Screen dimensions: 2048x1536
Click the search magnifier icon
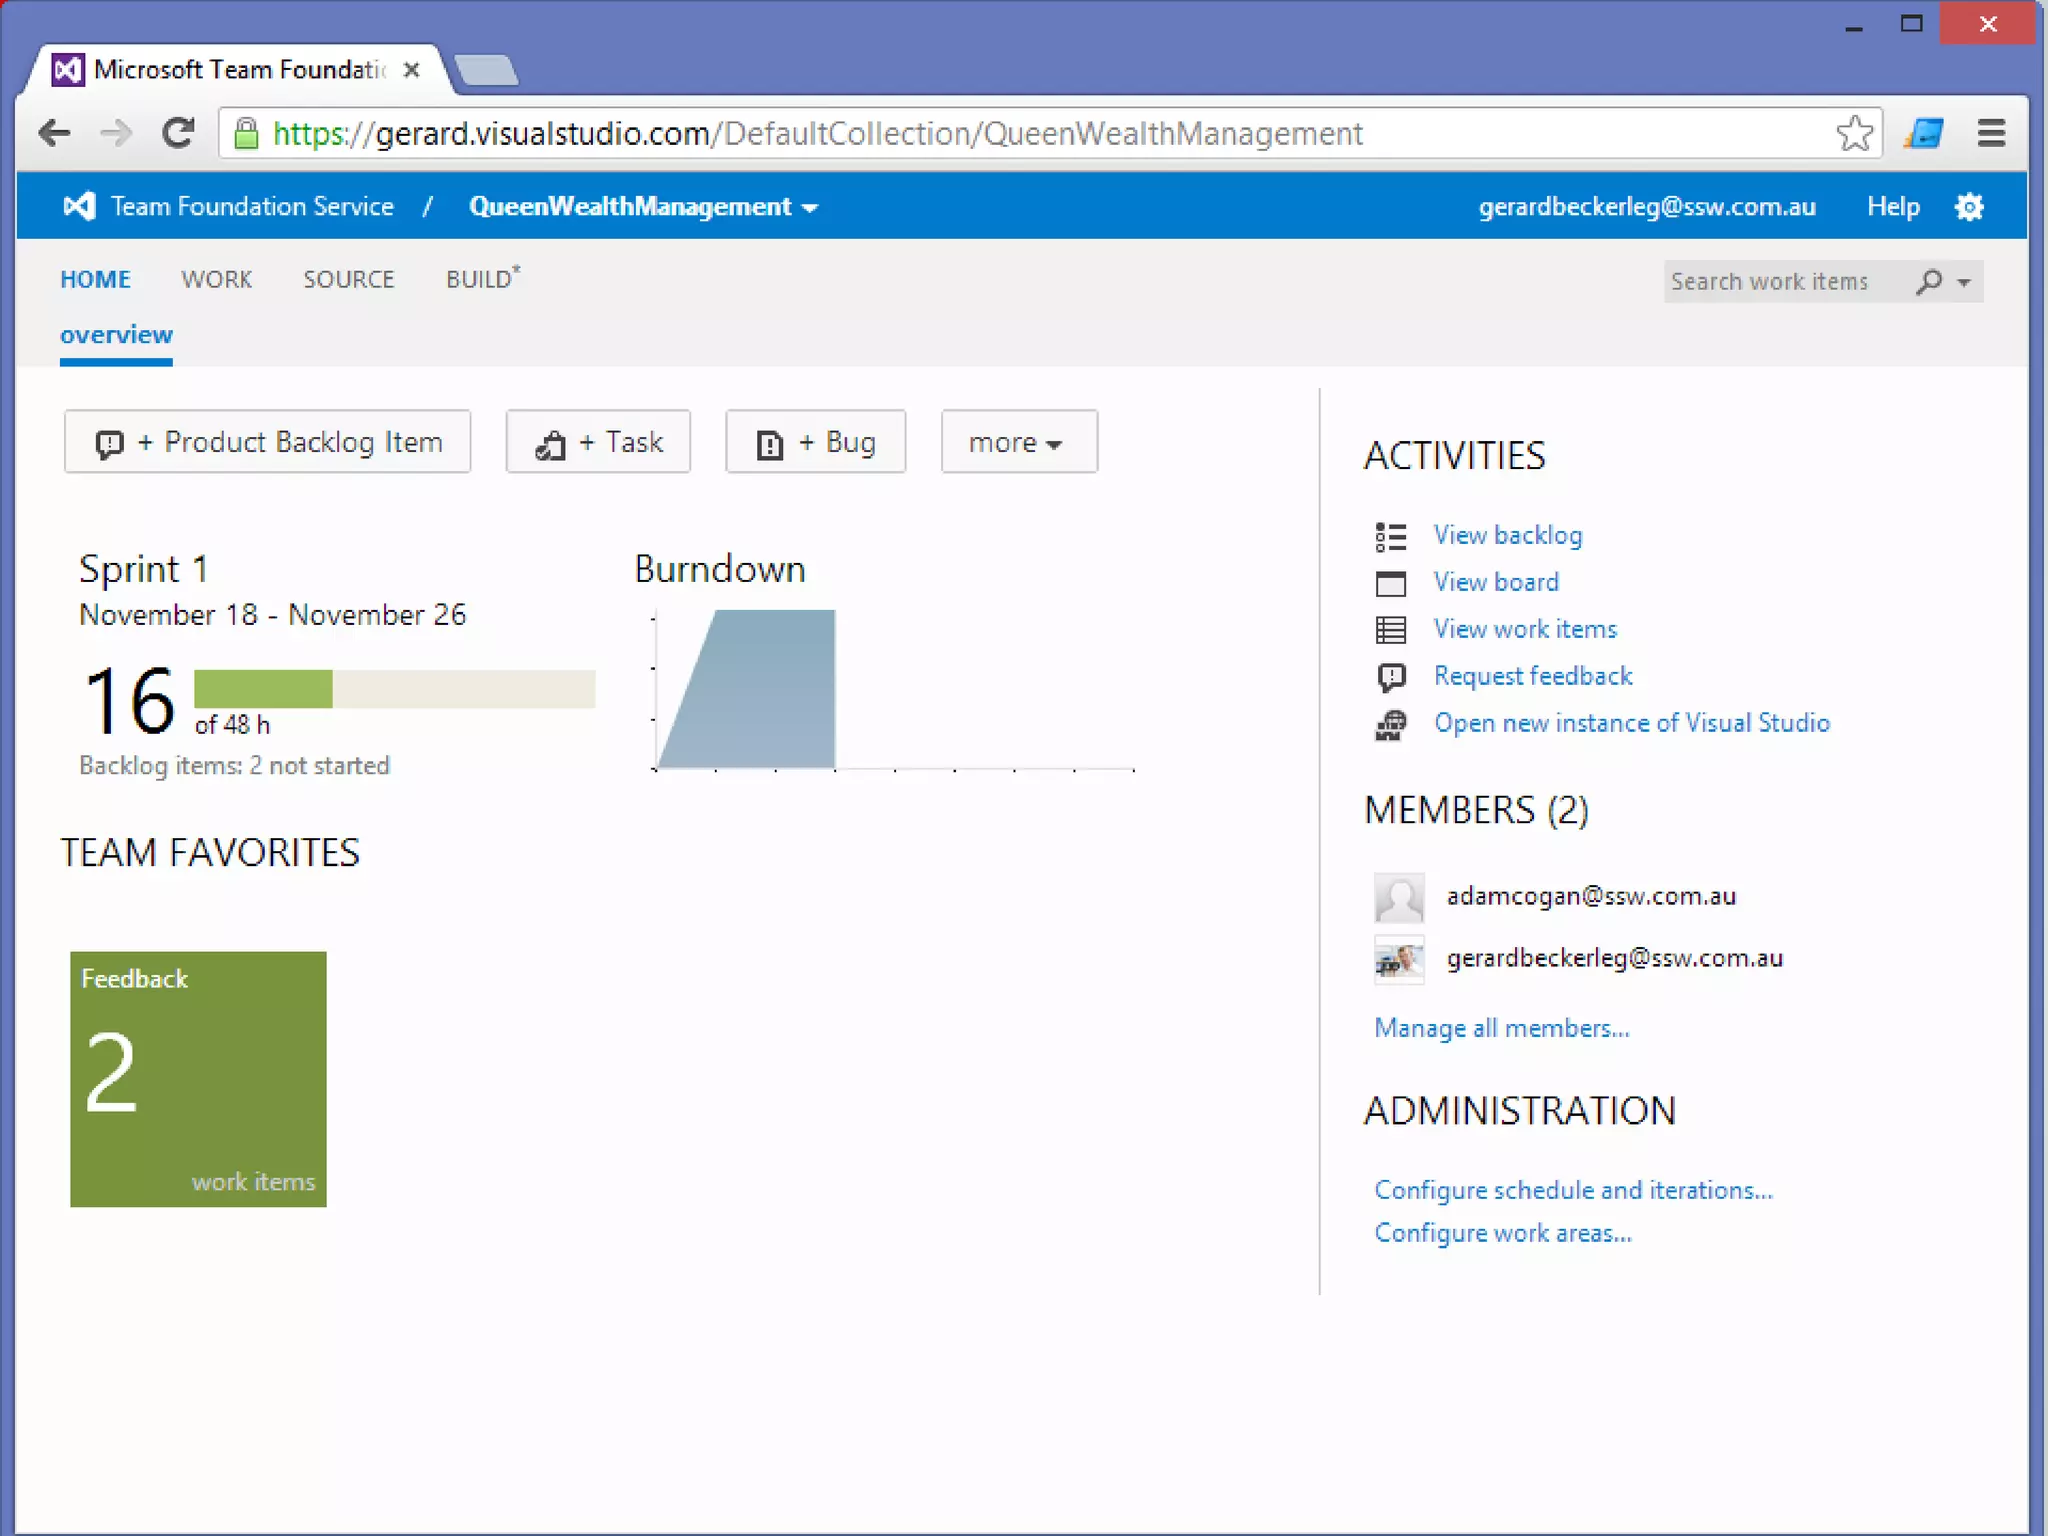point(1929,282)
